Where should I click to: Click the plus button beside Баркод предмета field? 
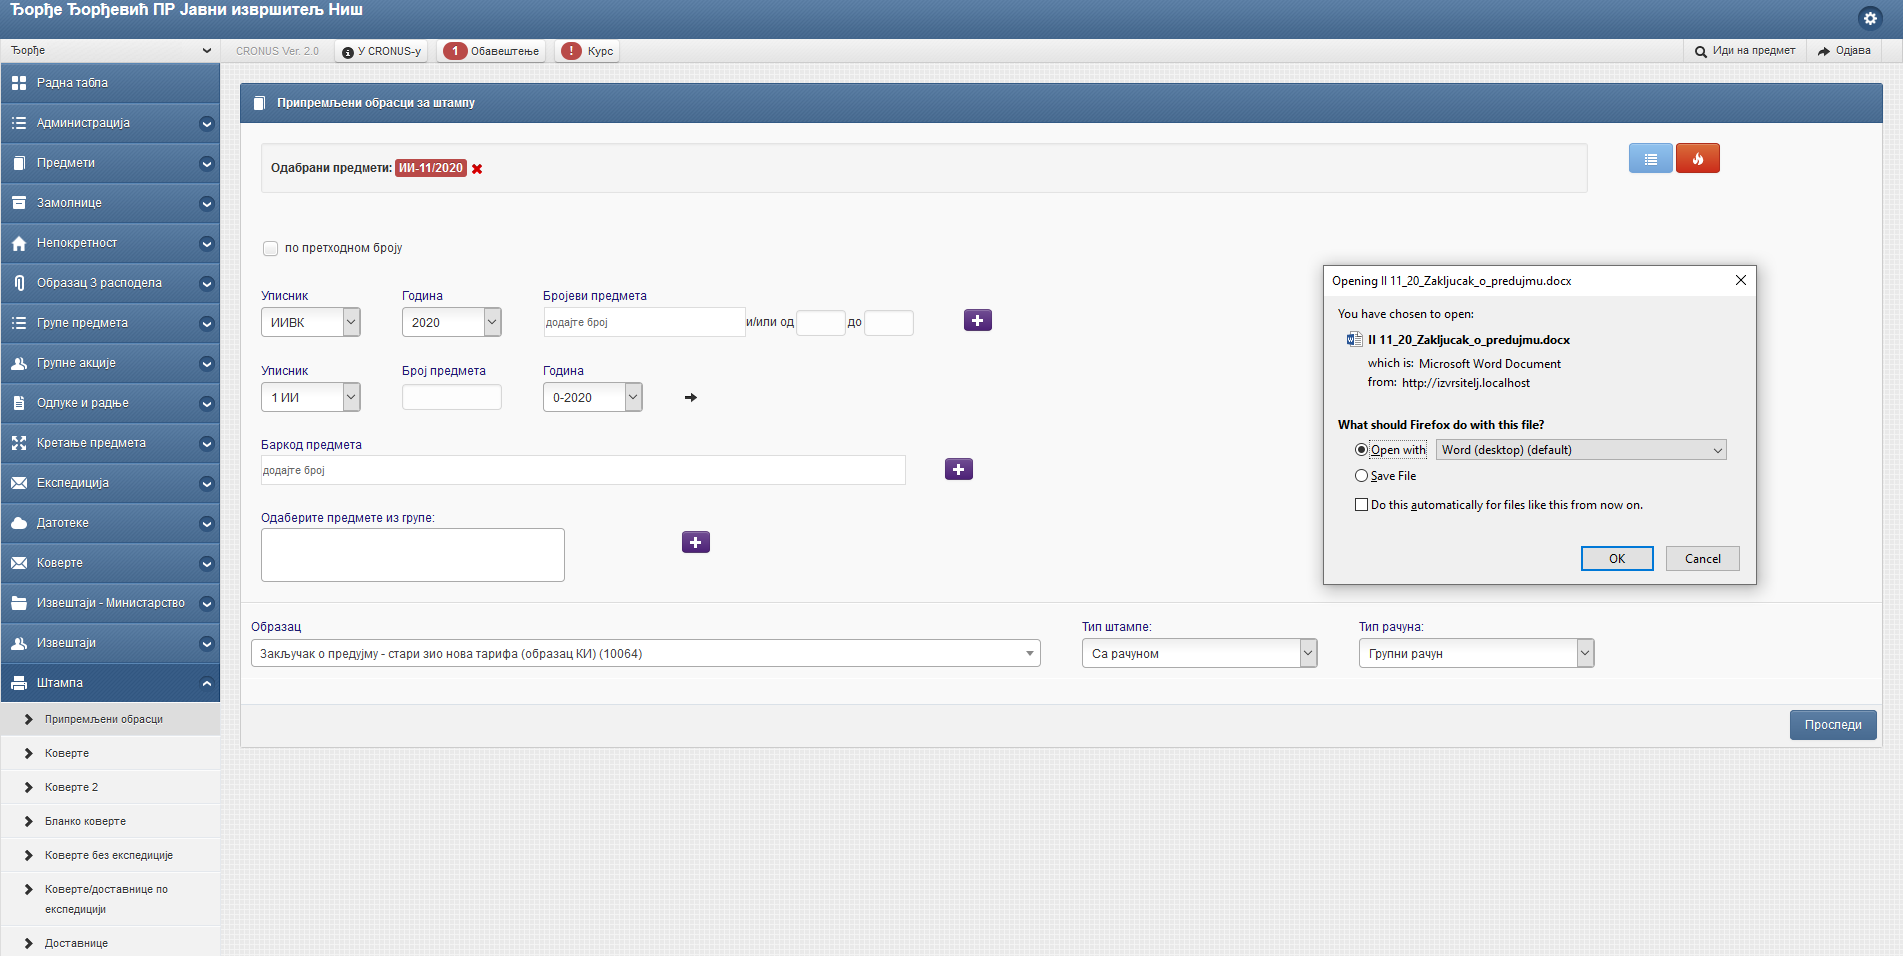click(958, 470)
